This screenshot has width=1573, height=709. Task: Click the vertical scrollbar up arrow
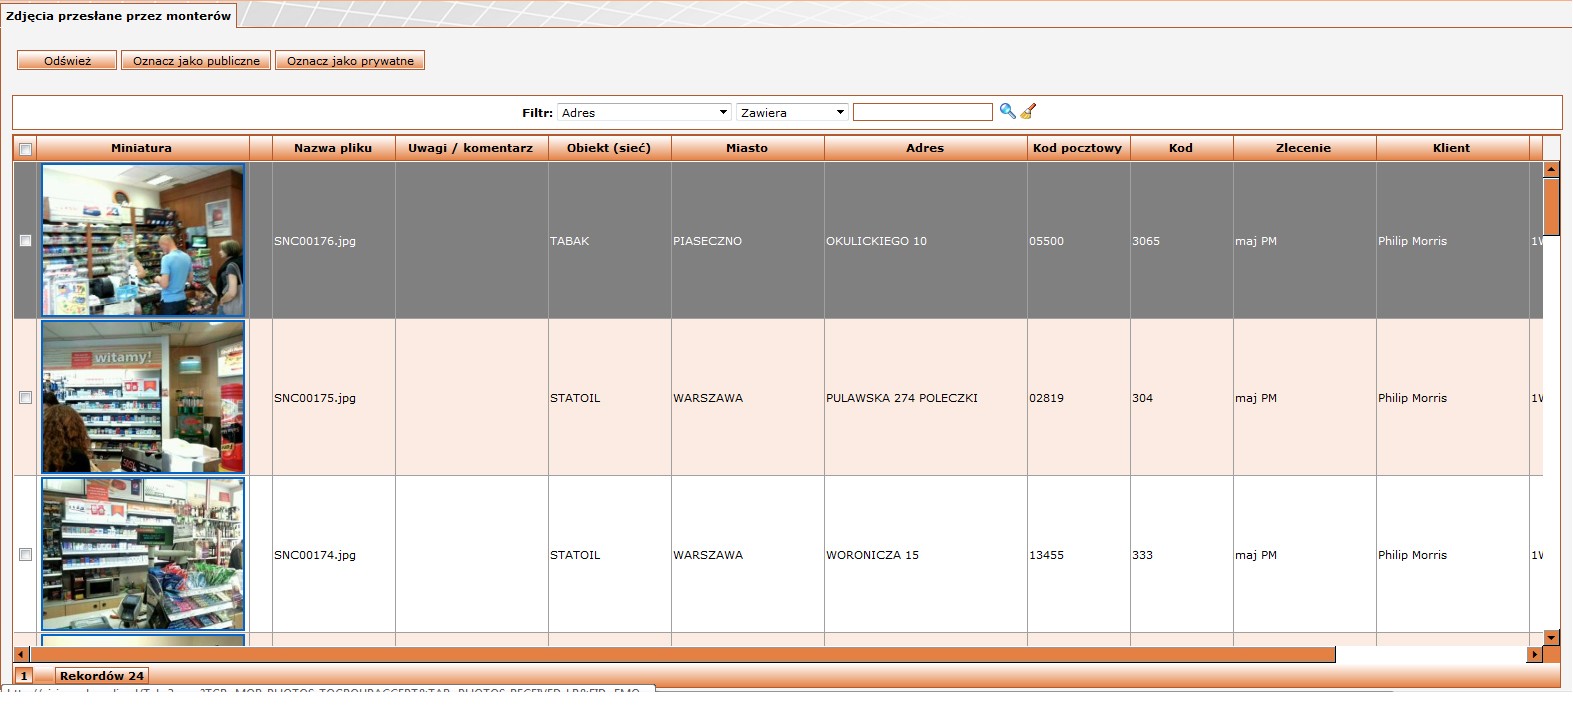(1551, 170)
